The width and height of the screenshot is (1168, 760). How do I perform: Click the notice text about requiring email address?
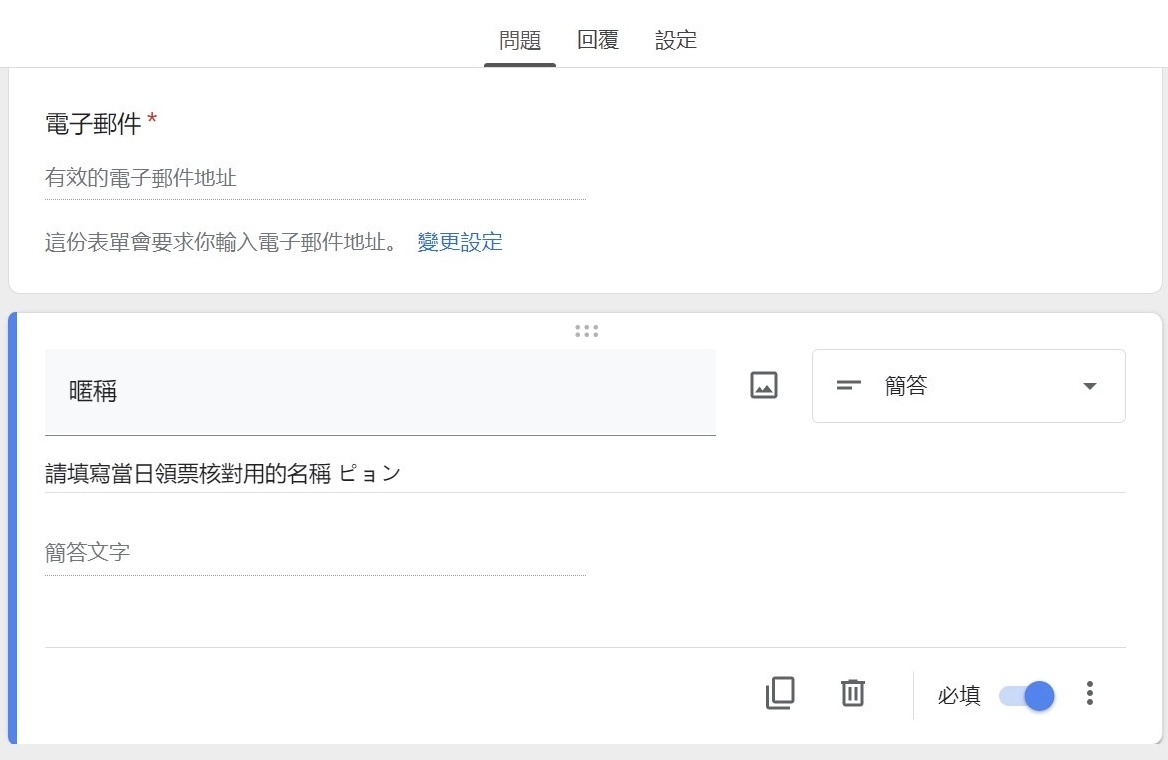(221, 242)
